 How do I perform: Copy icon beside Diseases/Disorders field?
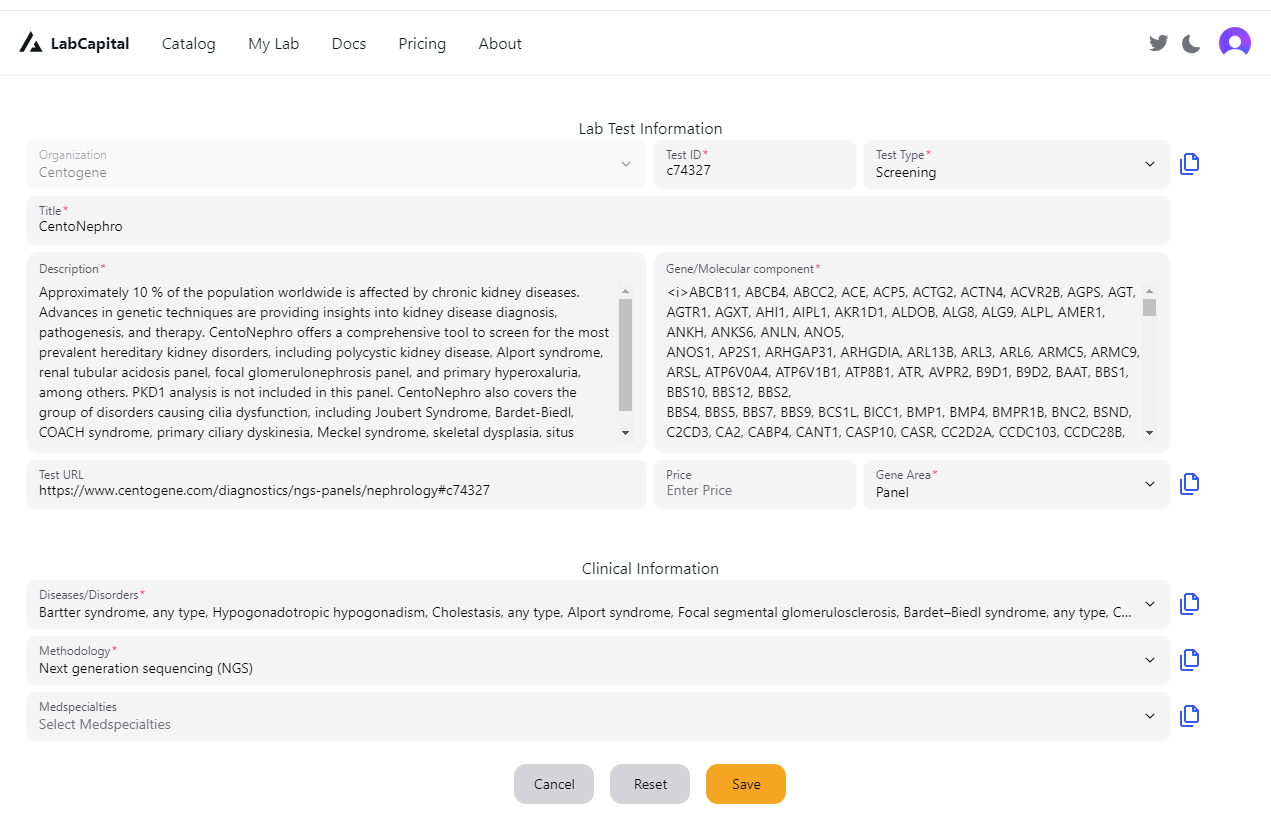coord(1189,604)
